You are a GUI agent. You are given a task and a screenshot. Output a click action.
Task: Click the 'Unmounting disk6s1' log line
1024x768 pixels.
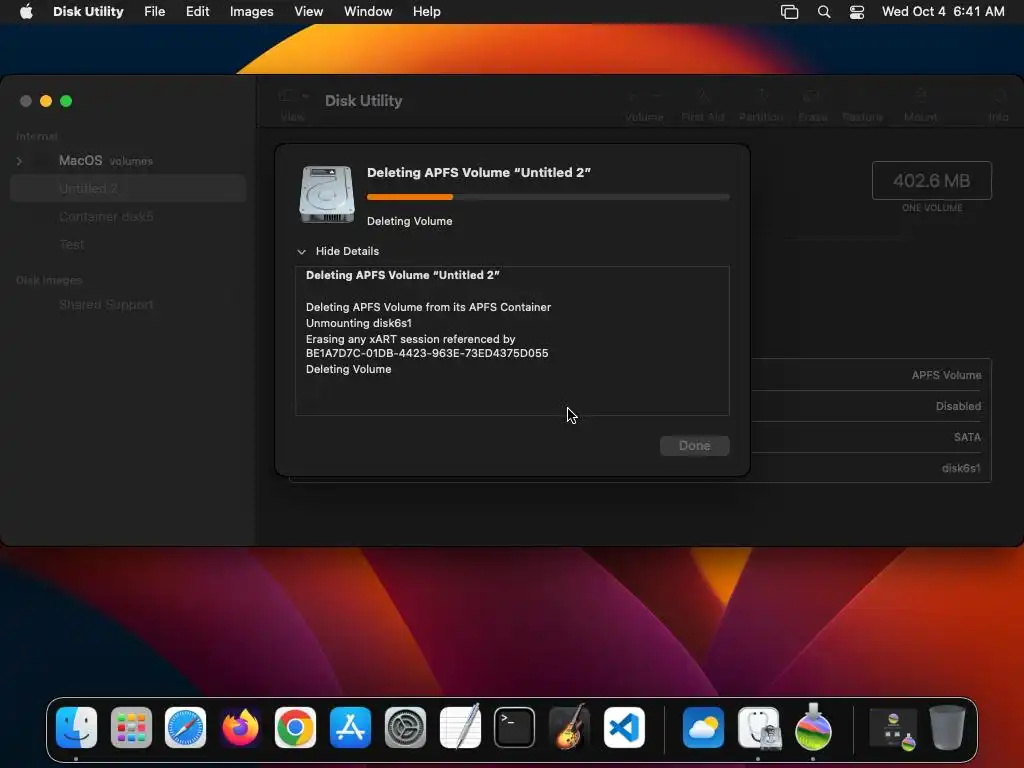pos(359,323)
